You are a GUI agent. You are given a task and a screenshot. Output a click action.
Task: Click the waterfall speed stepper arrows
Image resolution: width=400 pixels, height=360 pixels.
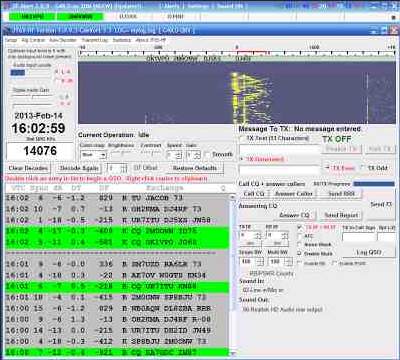coord(179,155)
